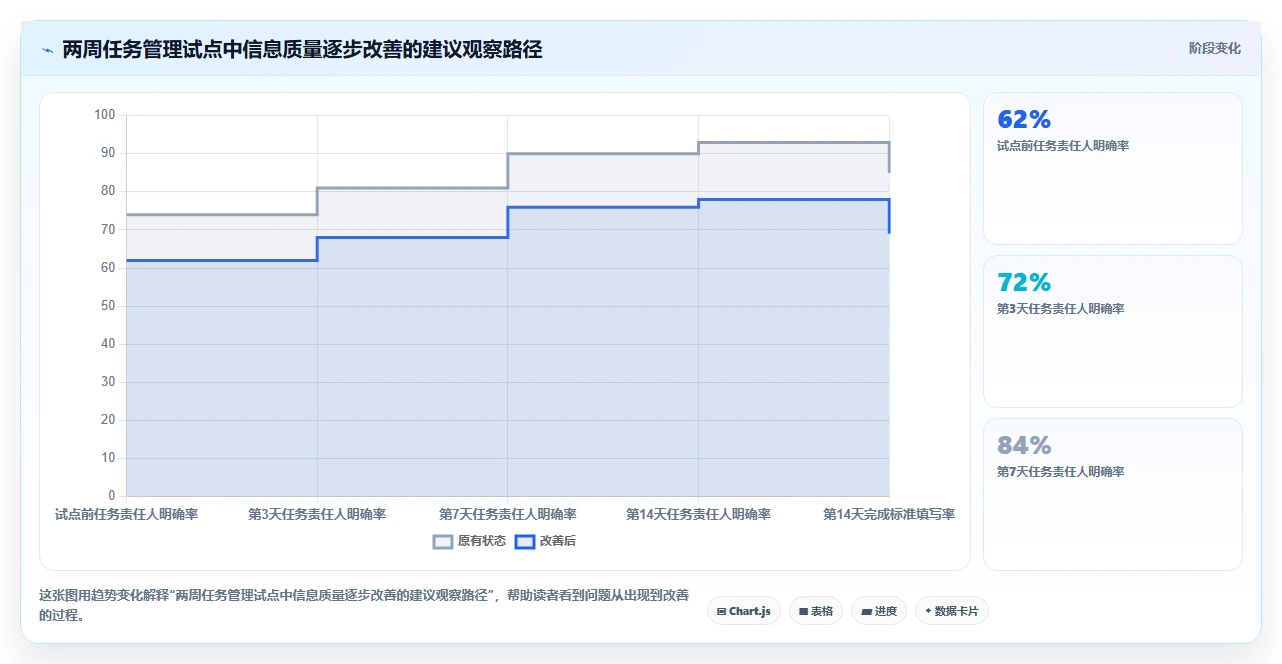Click the 试点前任务责任人明确率 card caption
This screenshot has width=1282, height=664.
point(1063,146)
